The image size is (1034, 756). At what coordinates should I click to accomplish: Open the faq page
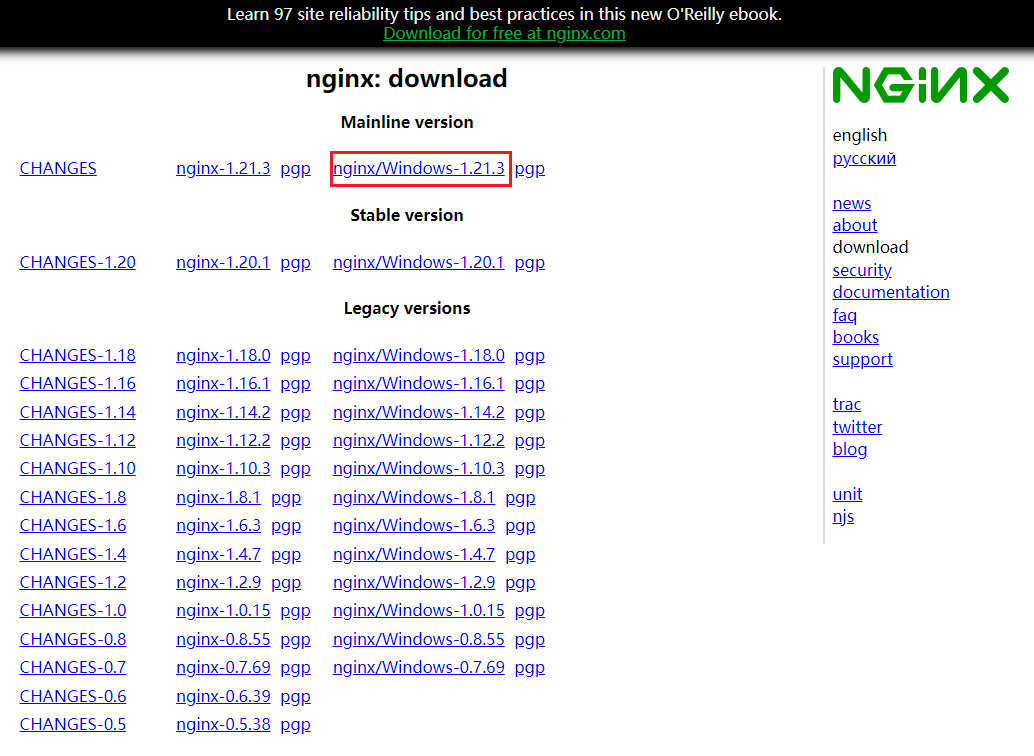844,315
